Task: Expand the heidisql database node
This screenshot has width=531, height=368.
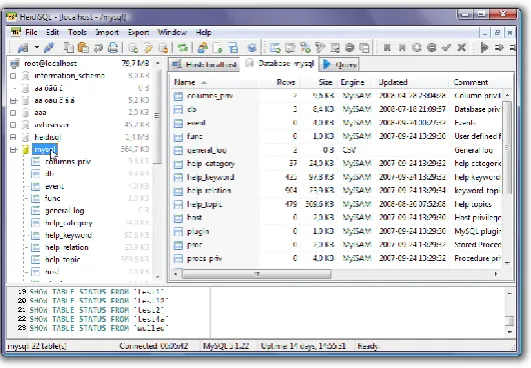Action: [x=13, y=137]
